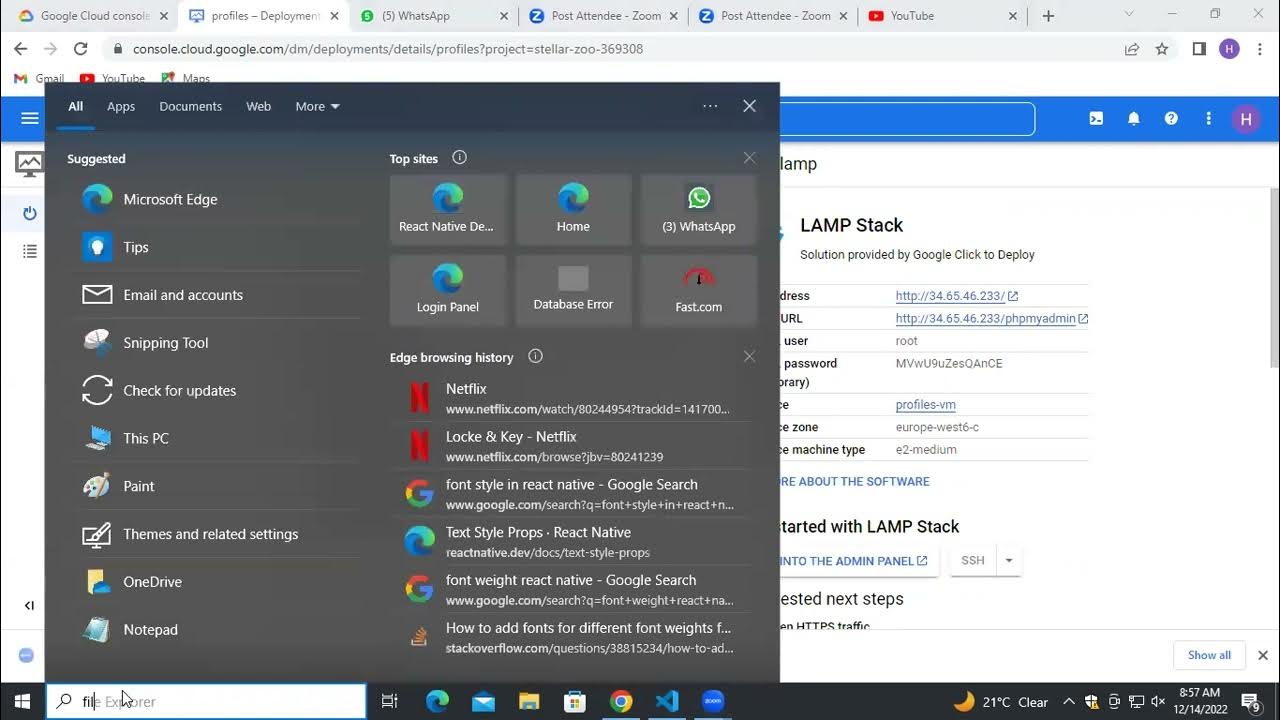Show hidden system tray icons
This screenshot has height=720, width=1280.
pos(1068,702)
